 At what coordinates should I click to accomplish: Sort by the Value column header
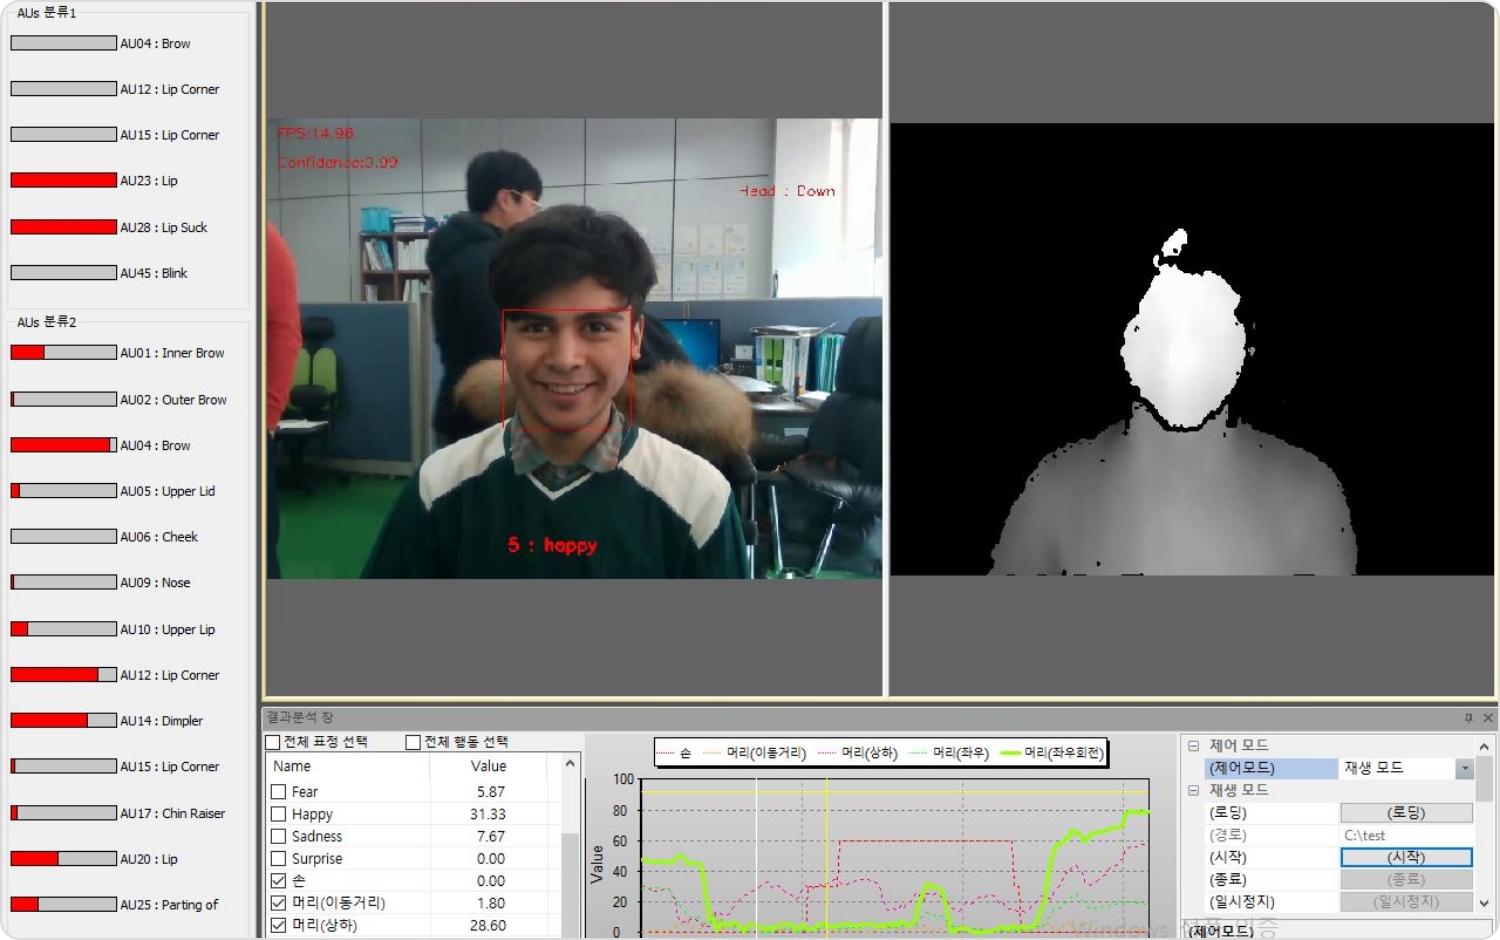coord(488,766)
